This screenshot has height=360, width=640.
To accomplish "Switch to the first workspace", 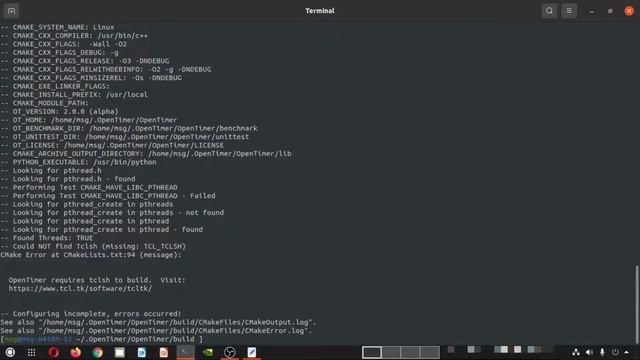I will [x=372, y=352].
